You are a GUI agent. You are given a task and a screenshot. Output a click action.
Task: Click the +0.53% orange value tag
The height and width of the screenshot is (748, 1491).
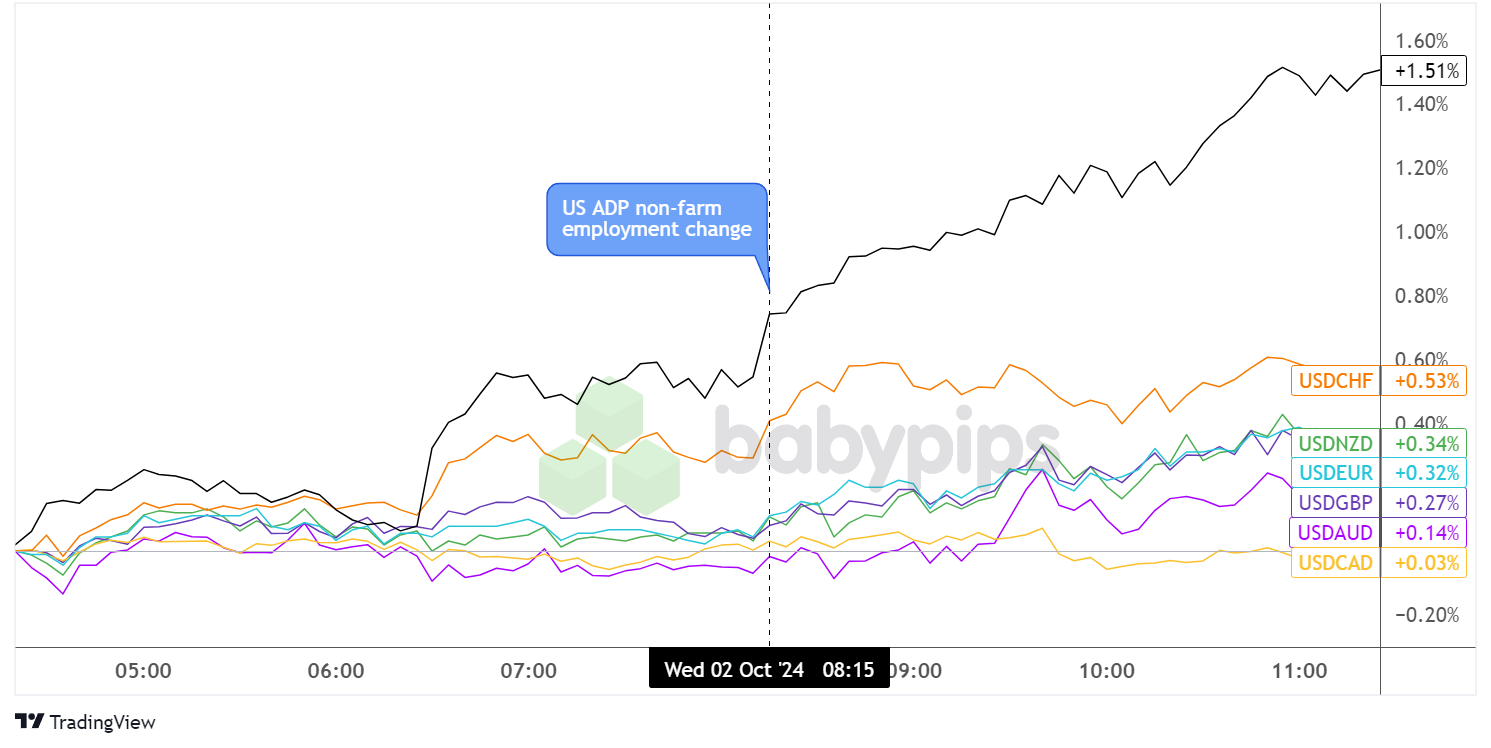click(1423, 381)
